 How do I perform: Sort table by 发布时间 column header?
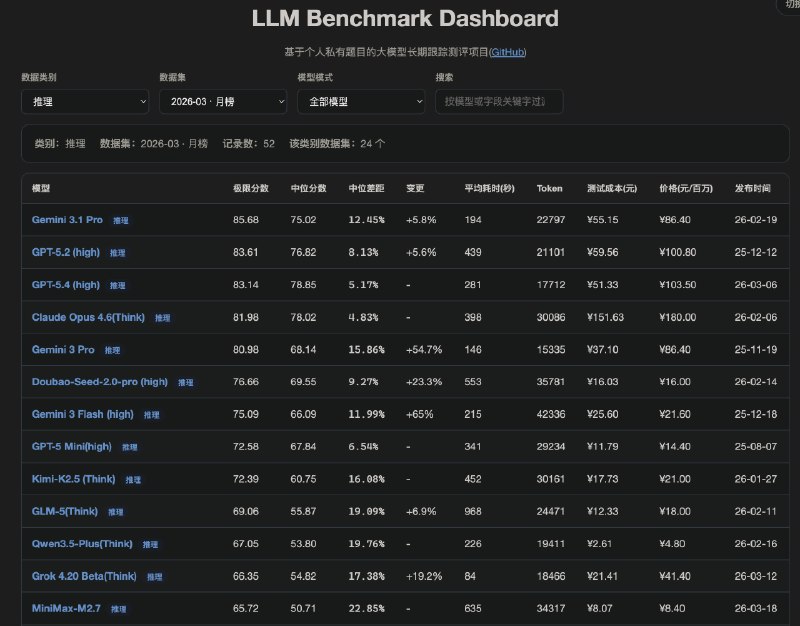[753, 188]
